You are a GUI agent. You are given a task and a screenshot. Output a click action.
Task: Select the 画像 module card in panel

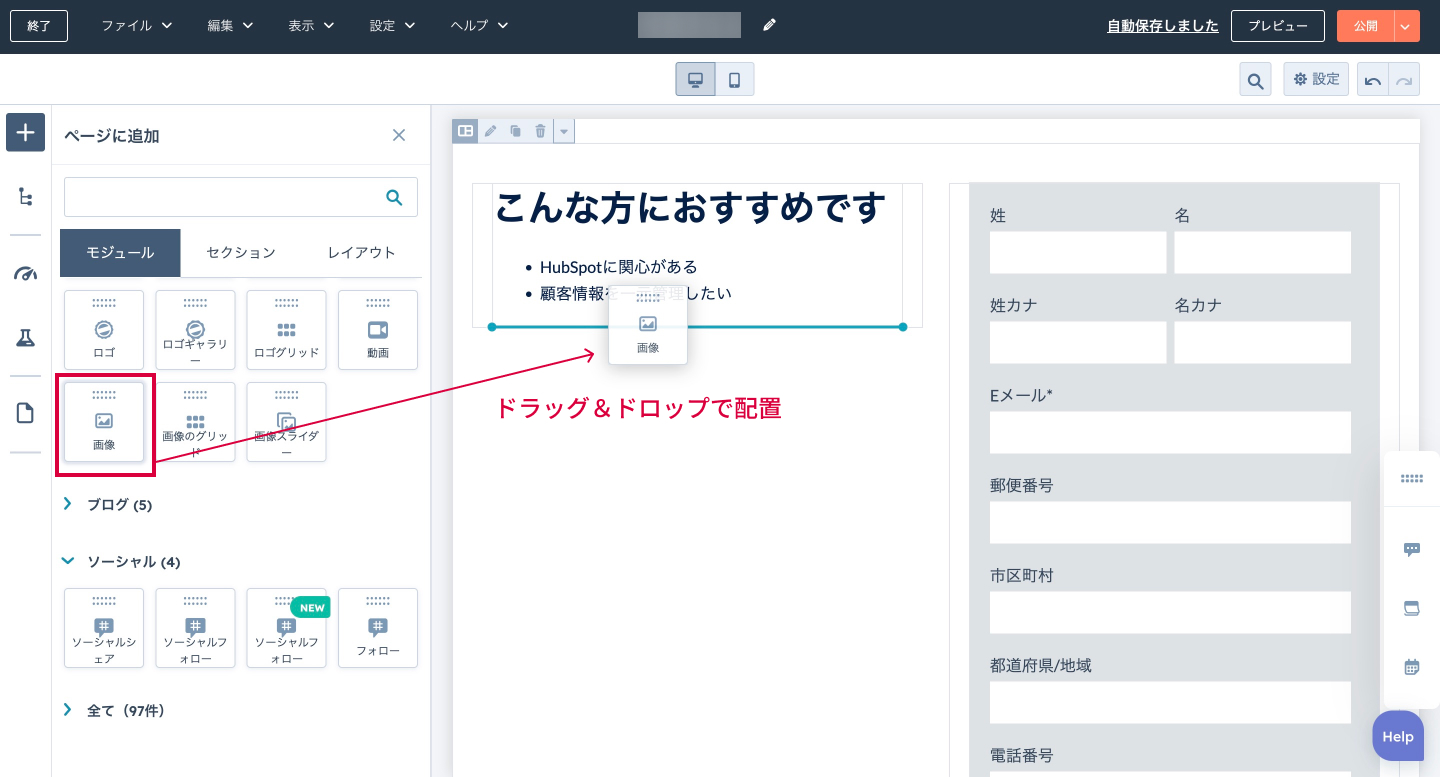coord(104,422)
